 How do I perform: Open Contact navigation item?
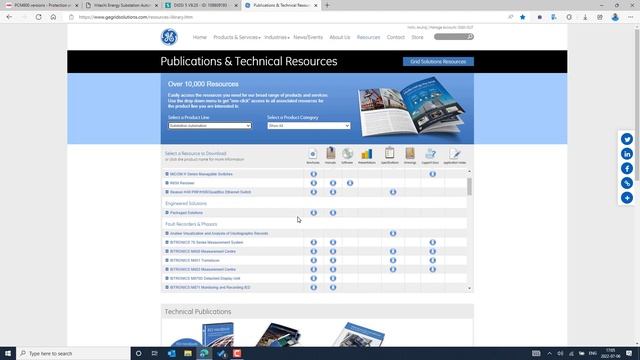396,37
